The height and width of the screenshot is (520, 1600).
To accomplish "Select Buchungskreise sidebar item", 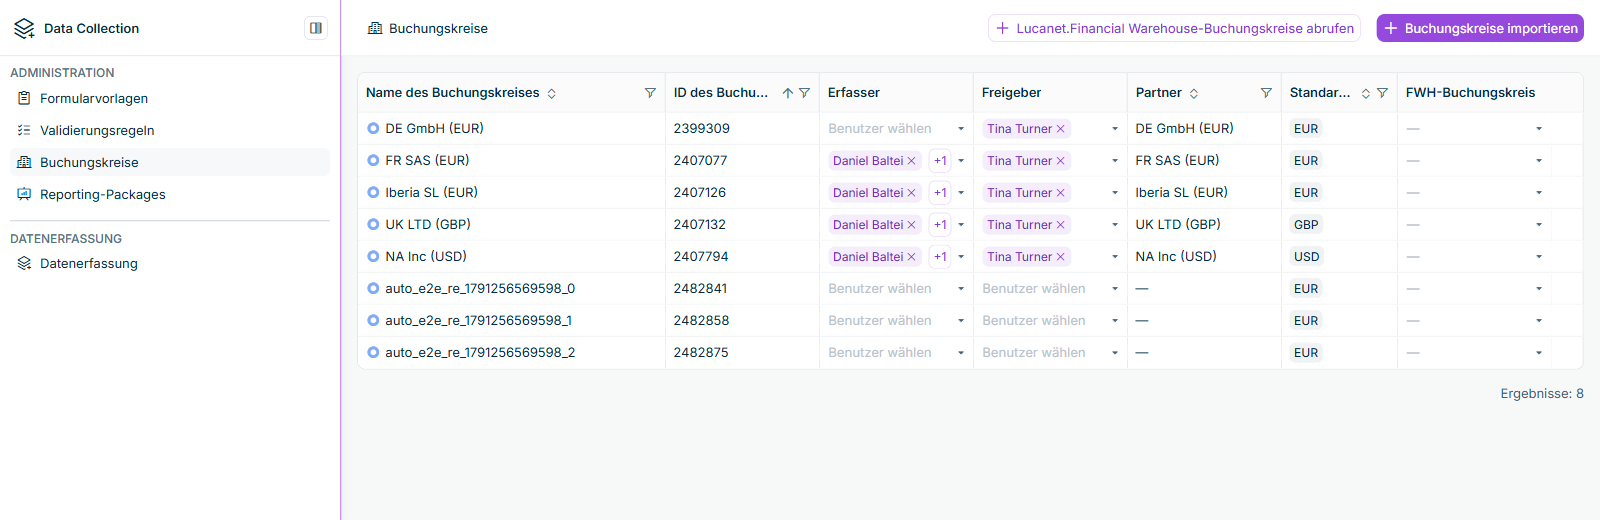I will coord(170,162).
